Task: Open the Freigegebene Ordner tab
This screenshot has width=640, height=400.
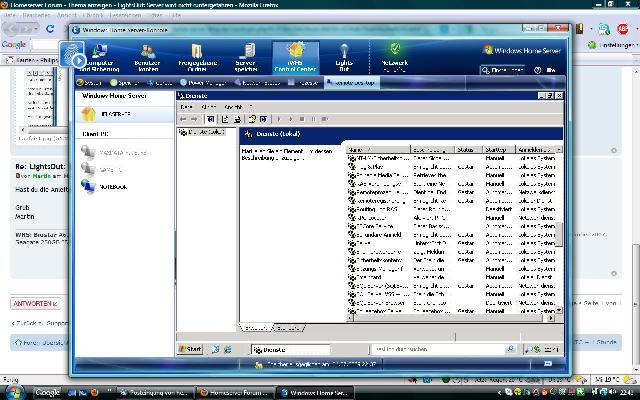Action: click(x=198, y=57)
